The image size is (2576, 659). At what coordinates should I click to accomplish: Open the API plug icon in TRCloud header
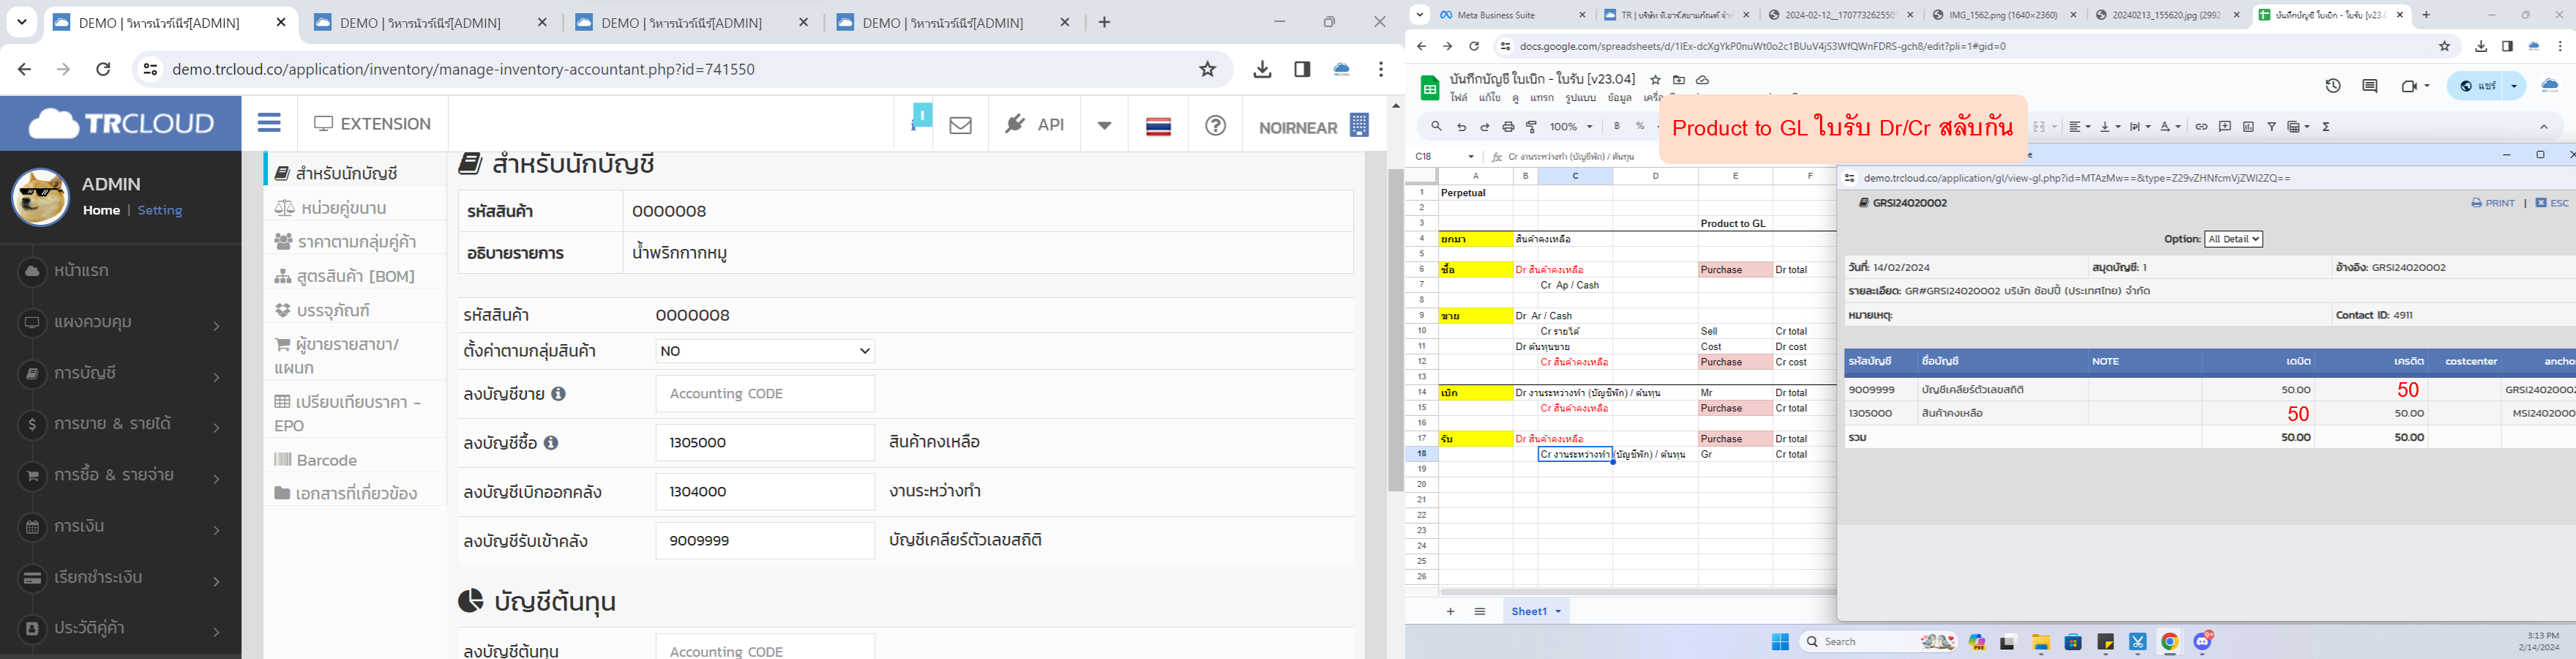1015,124
